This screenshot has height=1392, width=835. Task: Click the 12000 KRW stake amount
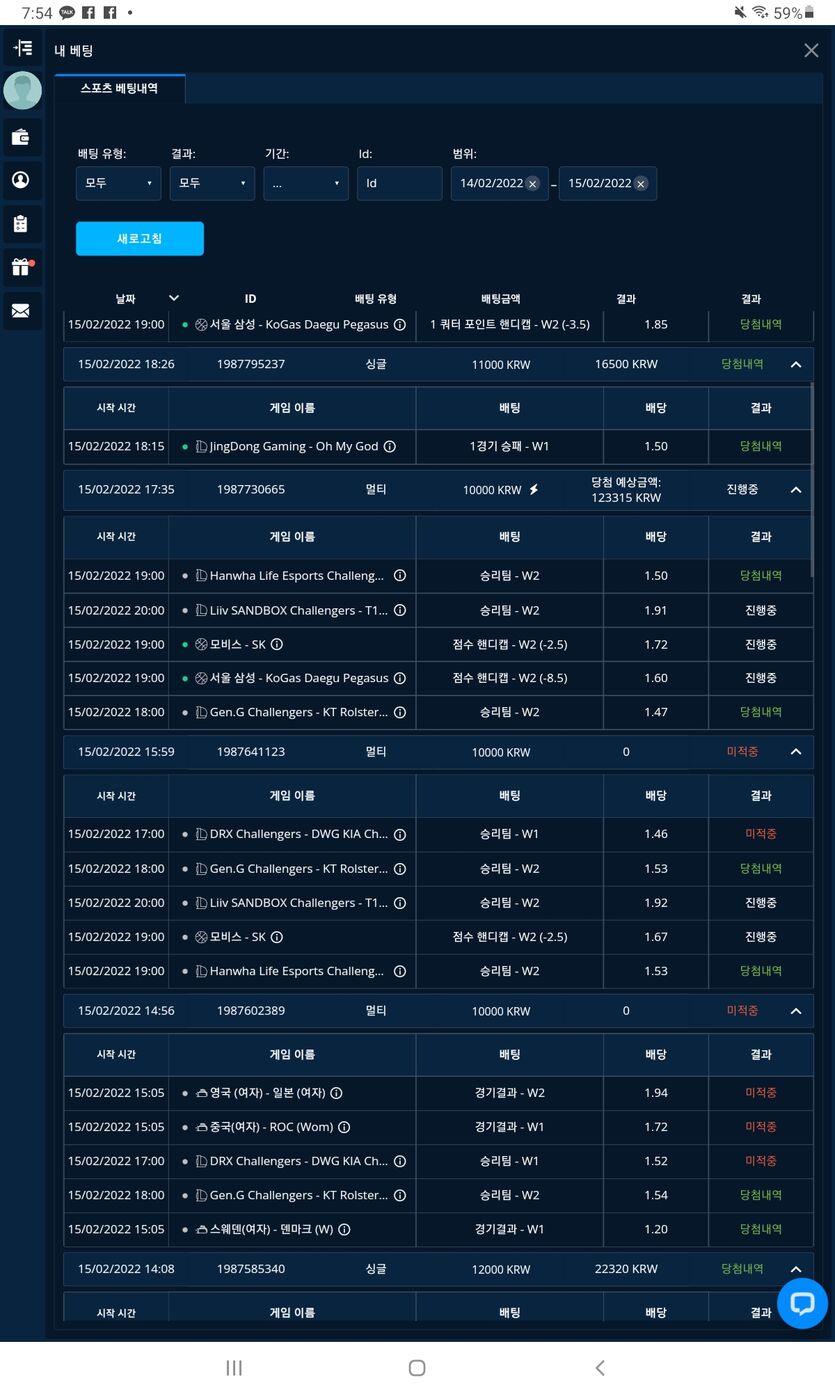pyautogui.click(x=501, y=1269)
